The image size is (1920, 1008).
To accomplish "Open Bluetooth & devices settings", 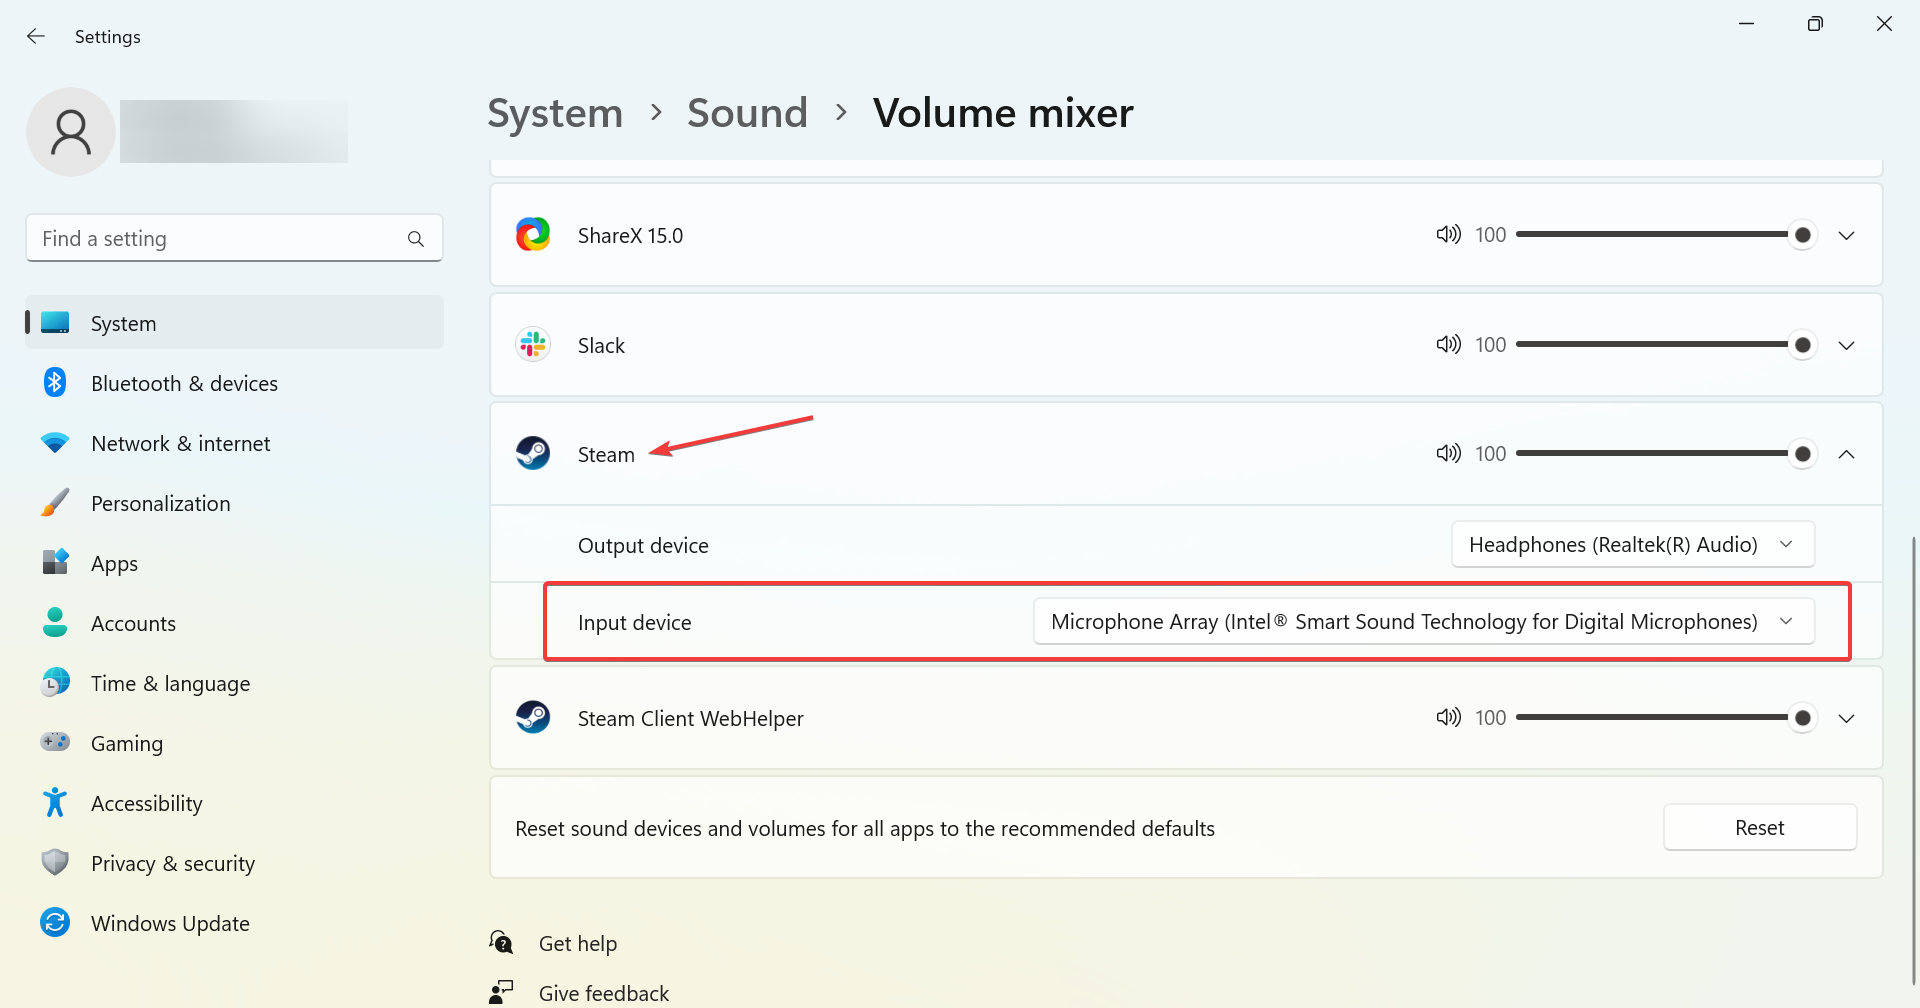I will (234, 383).
